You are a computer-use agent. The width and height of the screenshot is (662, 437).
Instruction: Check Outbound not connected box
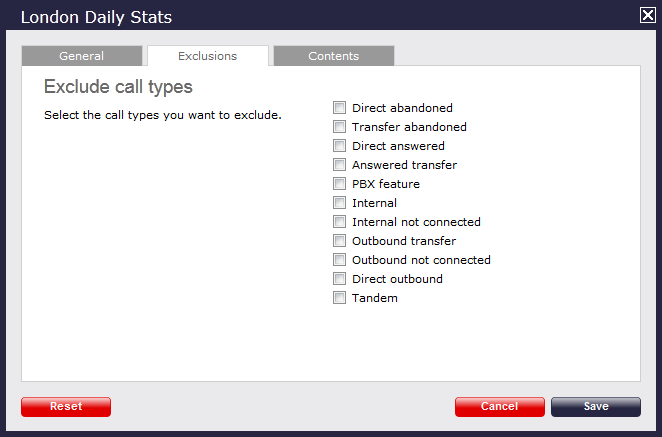[340, 260]
